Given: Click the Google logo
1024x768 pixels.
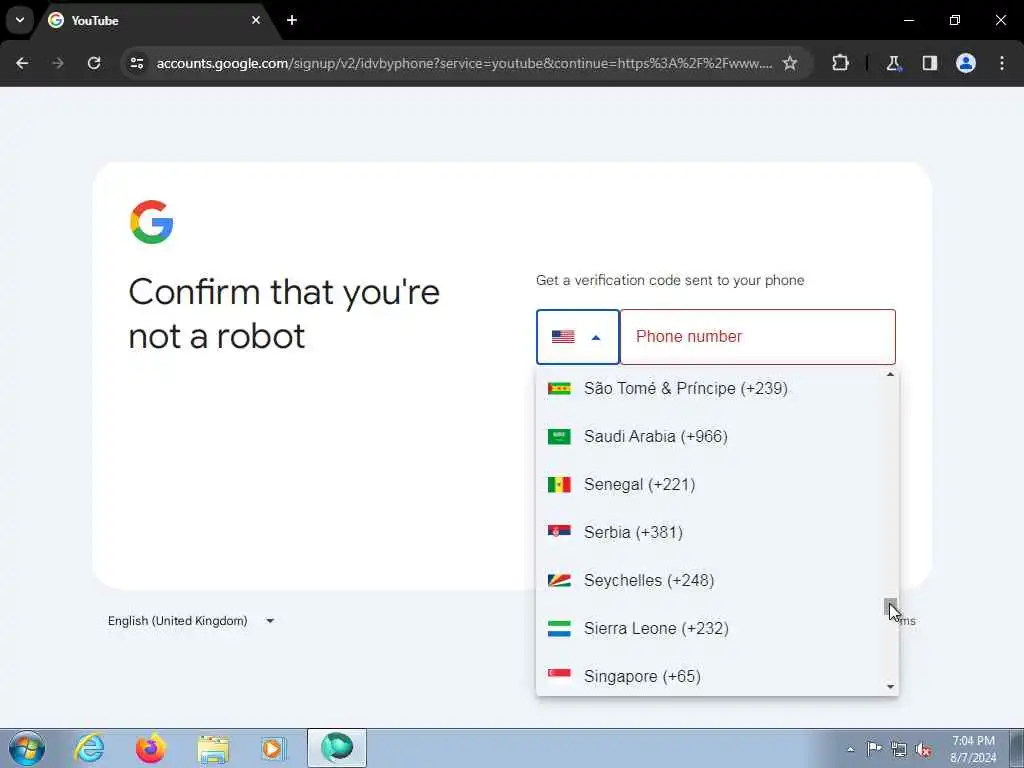Looking at the screenshot, I should [x=152, y=222].
